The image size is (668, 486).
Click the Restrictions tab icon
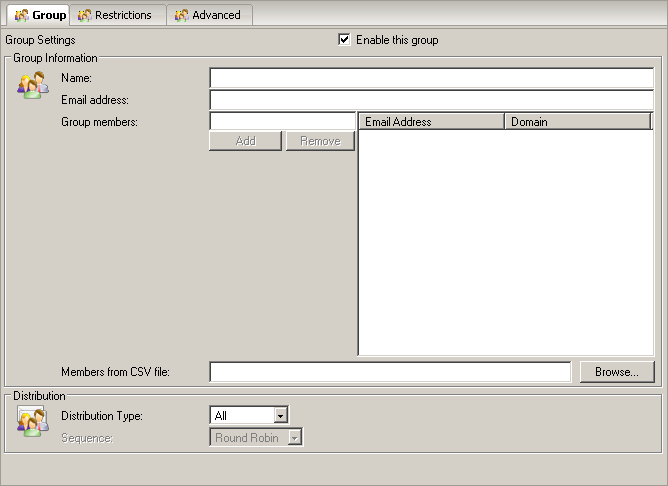coord(84,15)
